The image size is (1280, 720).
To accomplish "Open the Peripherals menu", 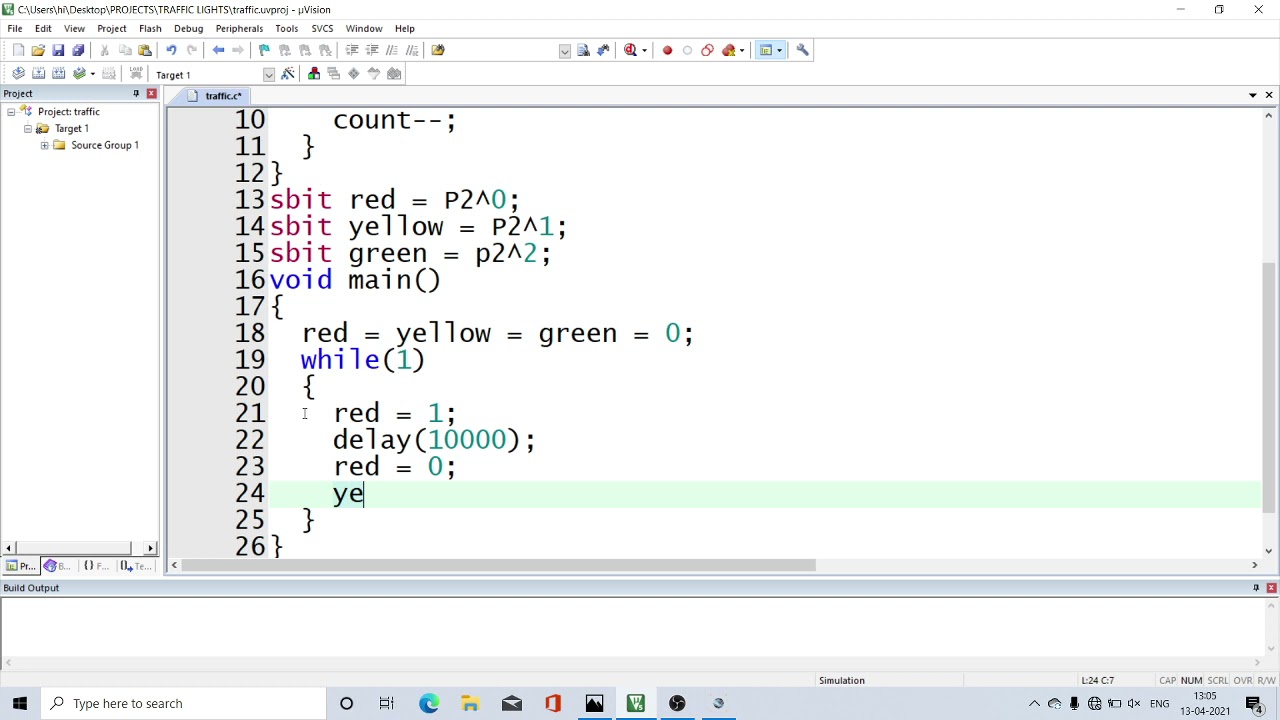I will tap(239, 28).
